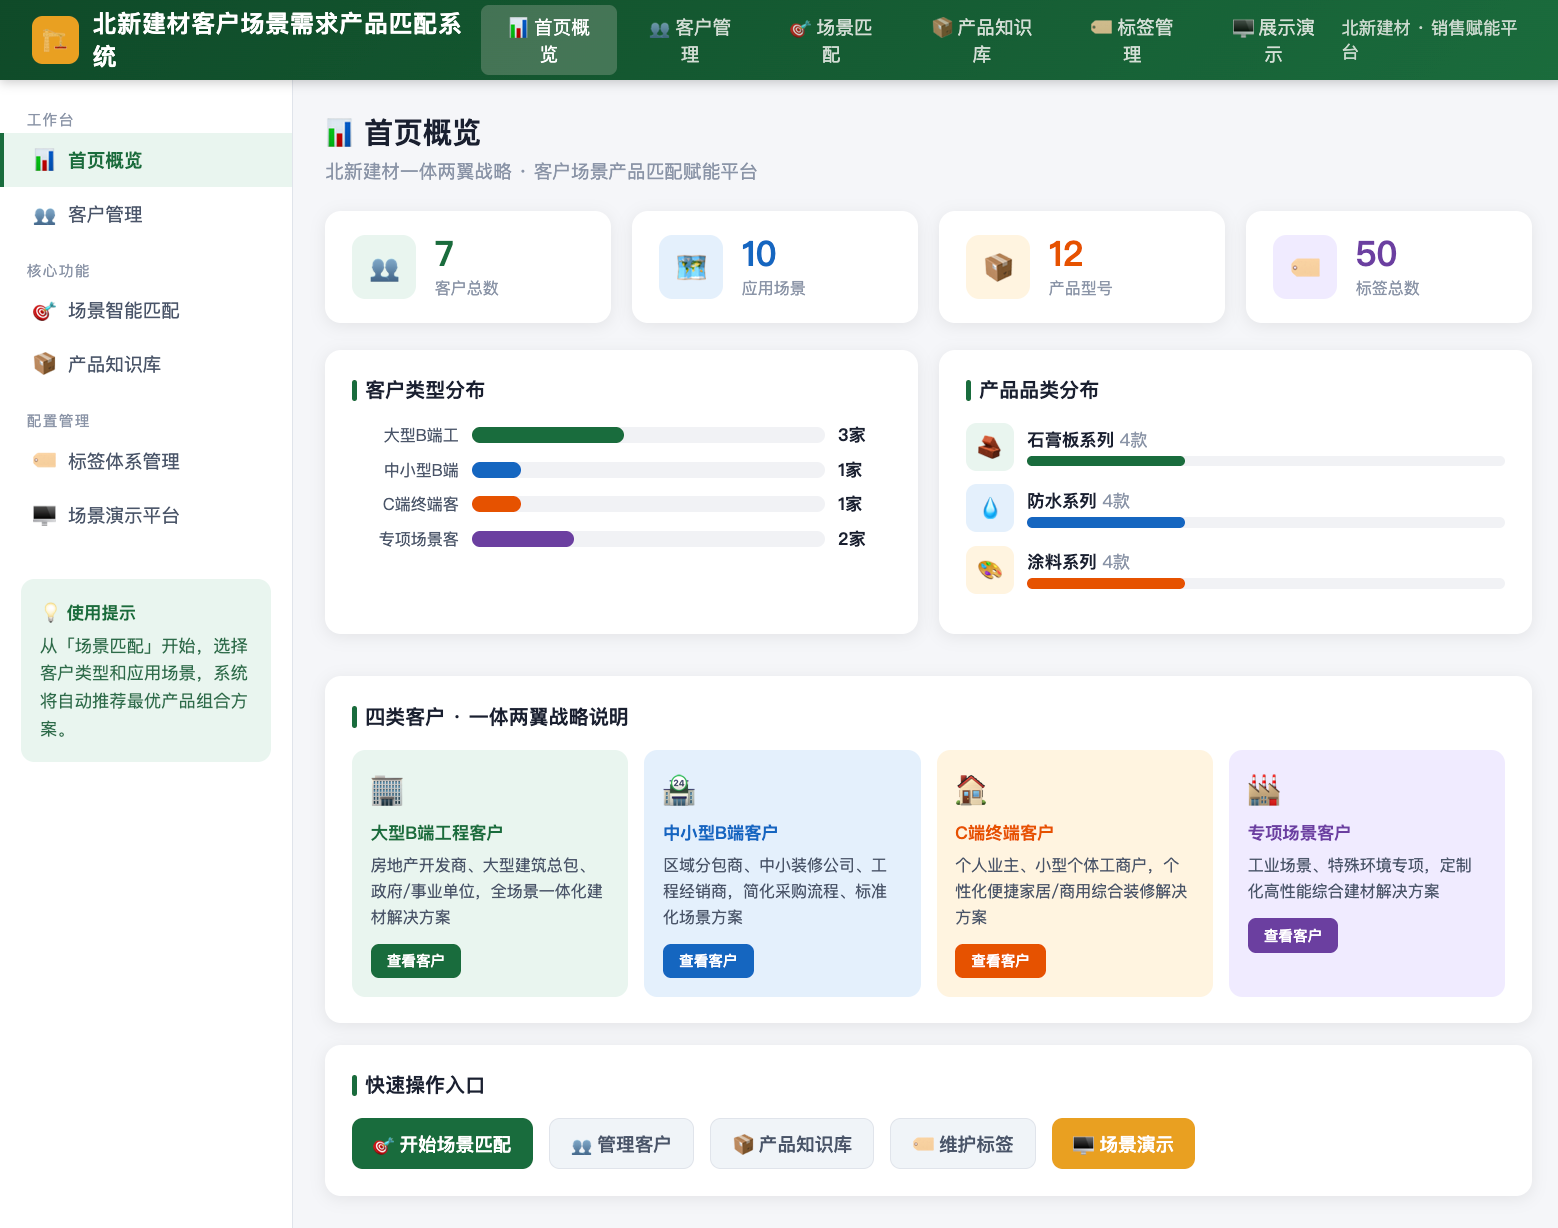Click the 石膏板系列 brick icon
Viewport: 1558px width, 1228px height.
click(990, 447)
